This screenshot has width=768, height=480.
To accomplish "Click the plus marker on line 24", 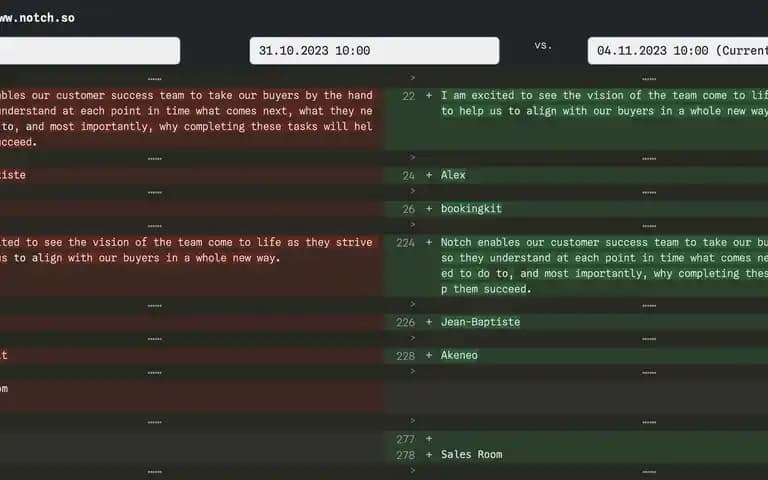I will click(x=429, y=175).
